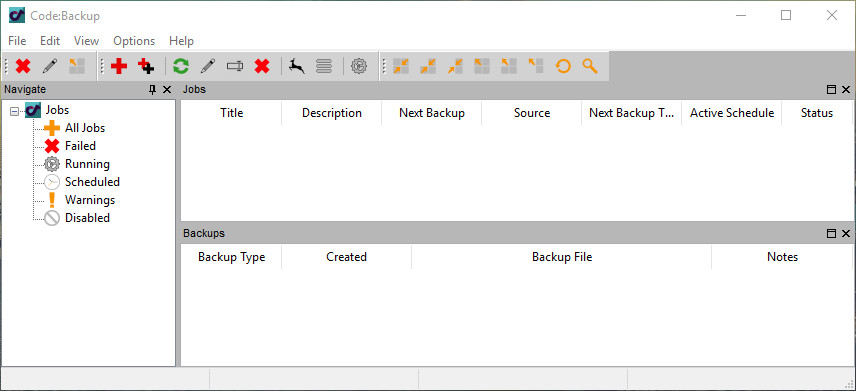Open the File menu
The image size is (856, 391).
(17, 41)
